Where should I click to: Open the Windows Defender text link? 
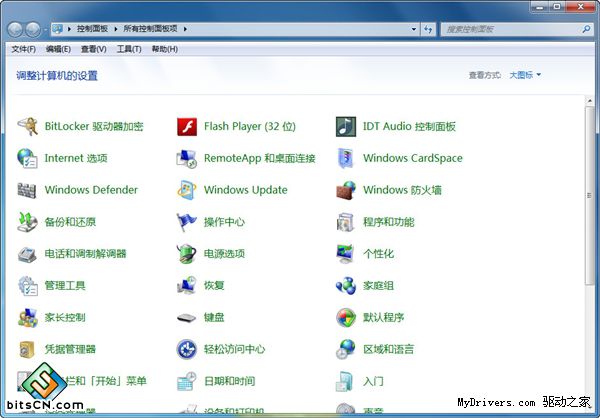91,190
